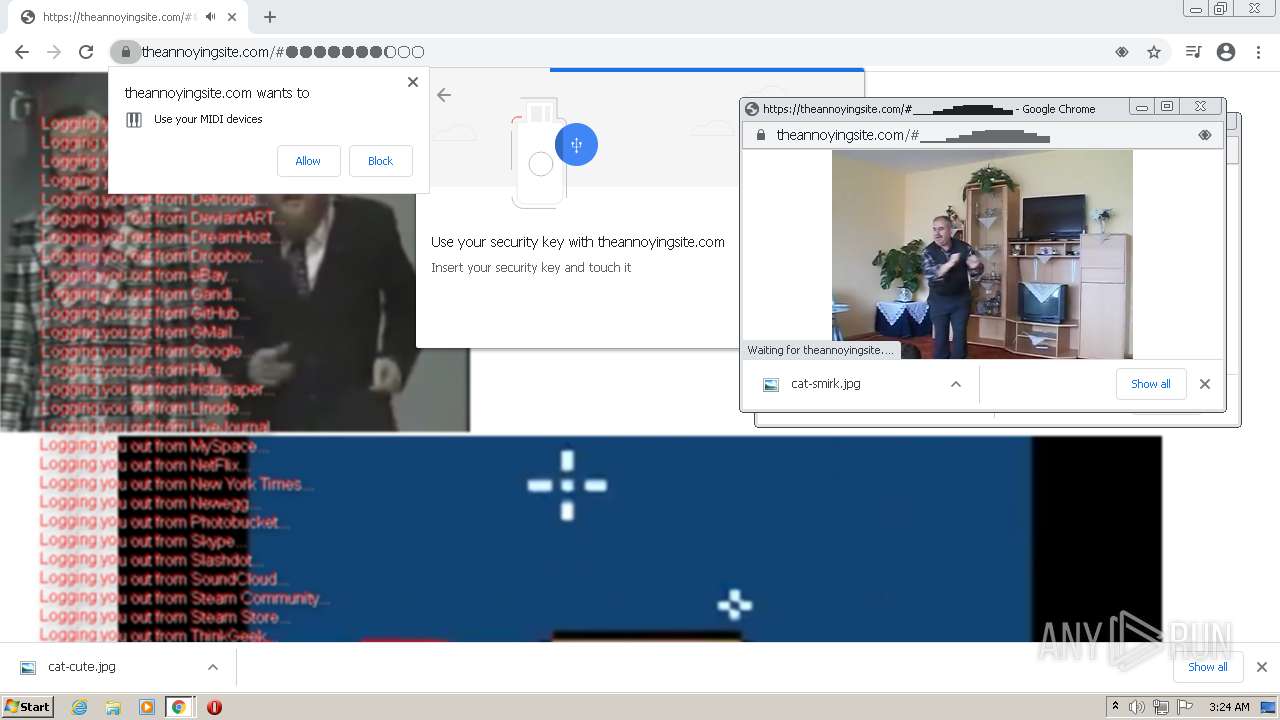Click the MIDI piano keyboard icon
The image size is (1280, 720).
coord(134,120)
